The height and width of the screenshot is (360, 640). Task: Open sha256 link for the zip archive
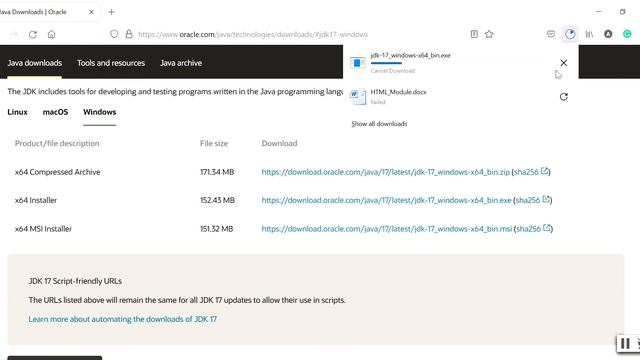coord(531,172)
